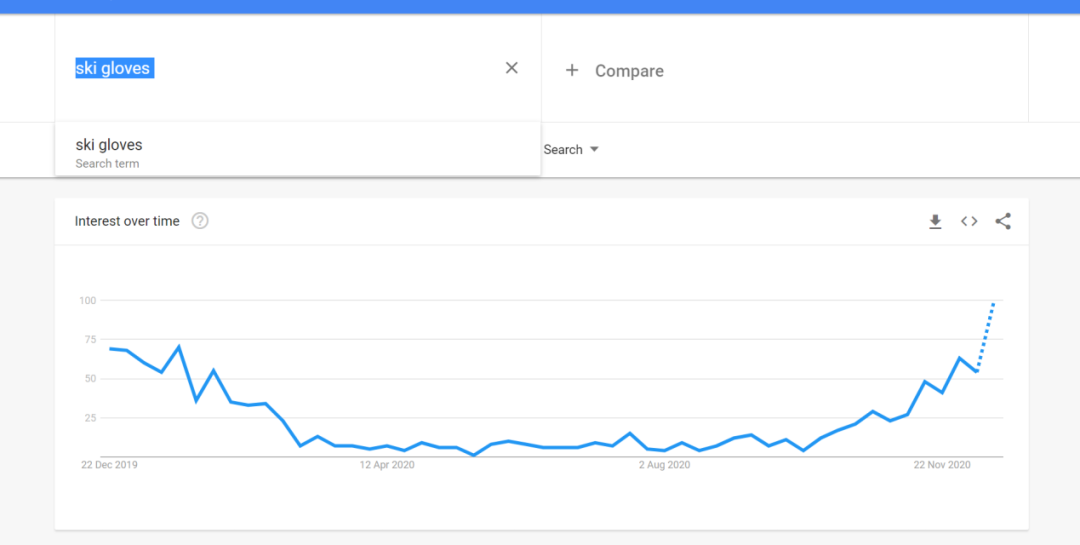
Task: Download the chart data as CSV
Action: tap(935, 221)
